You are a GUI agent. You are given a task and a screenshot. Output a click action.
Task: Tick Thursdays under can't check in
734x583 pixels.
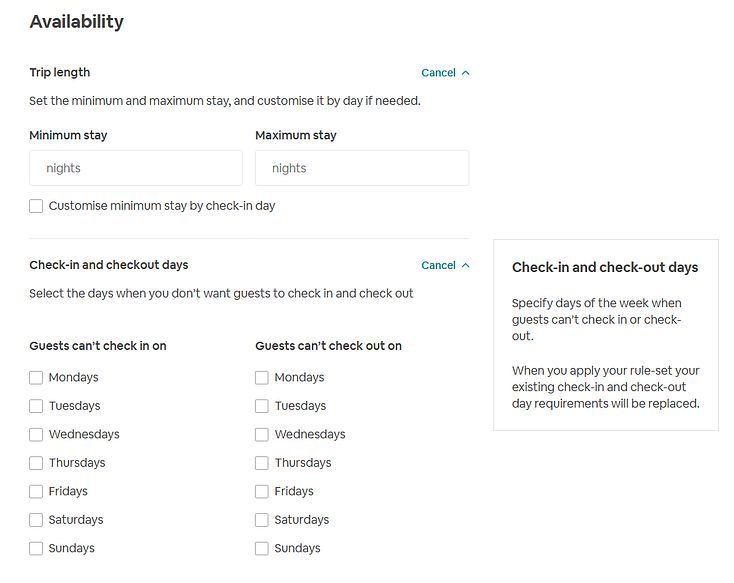[36, 463]
